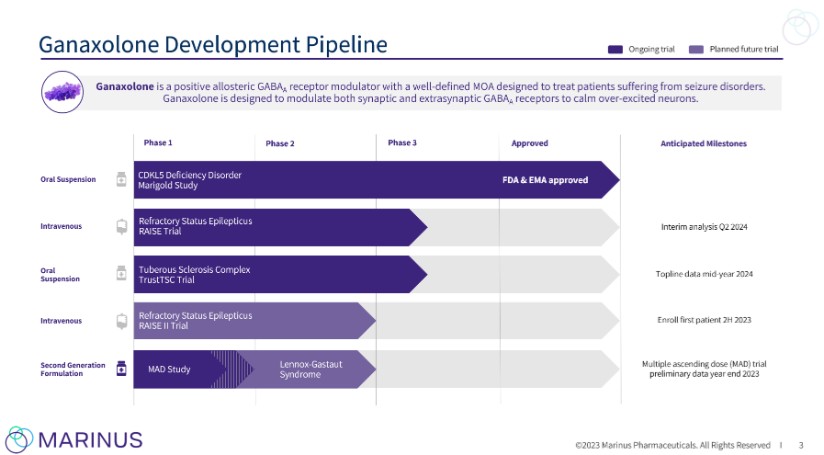
Task: Click the purple Ganaxolone molecule icon
Action: tap(62, 92)
